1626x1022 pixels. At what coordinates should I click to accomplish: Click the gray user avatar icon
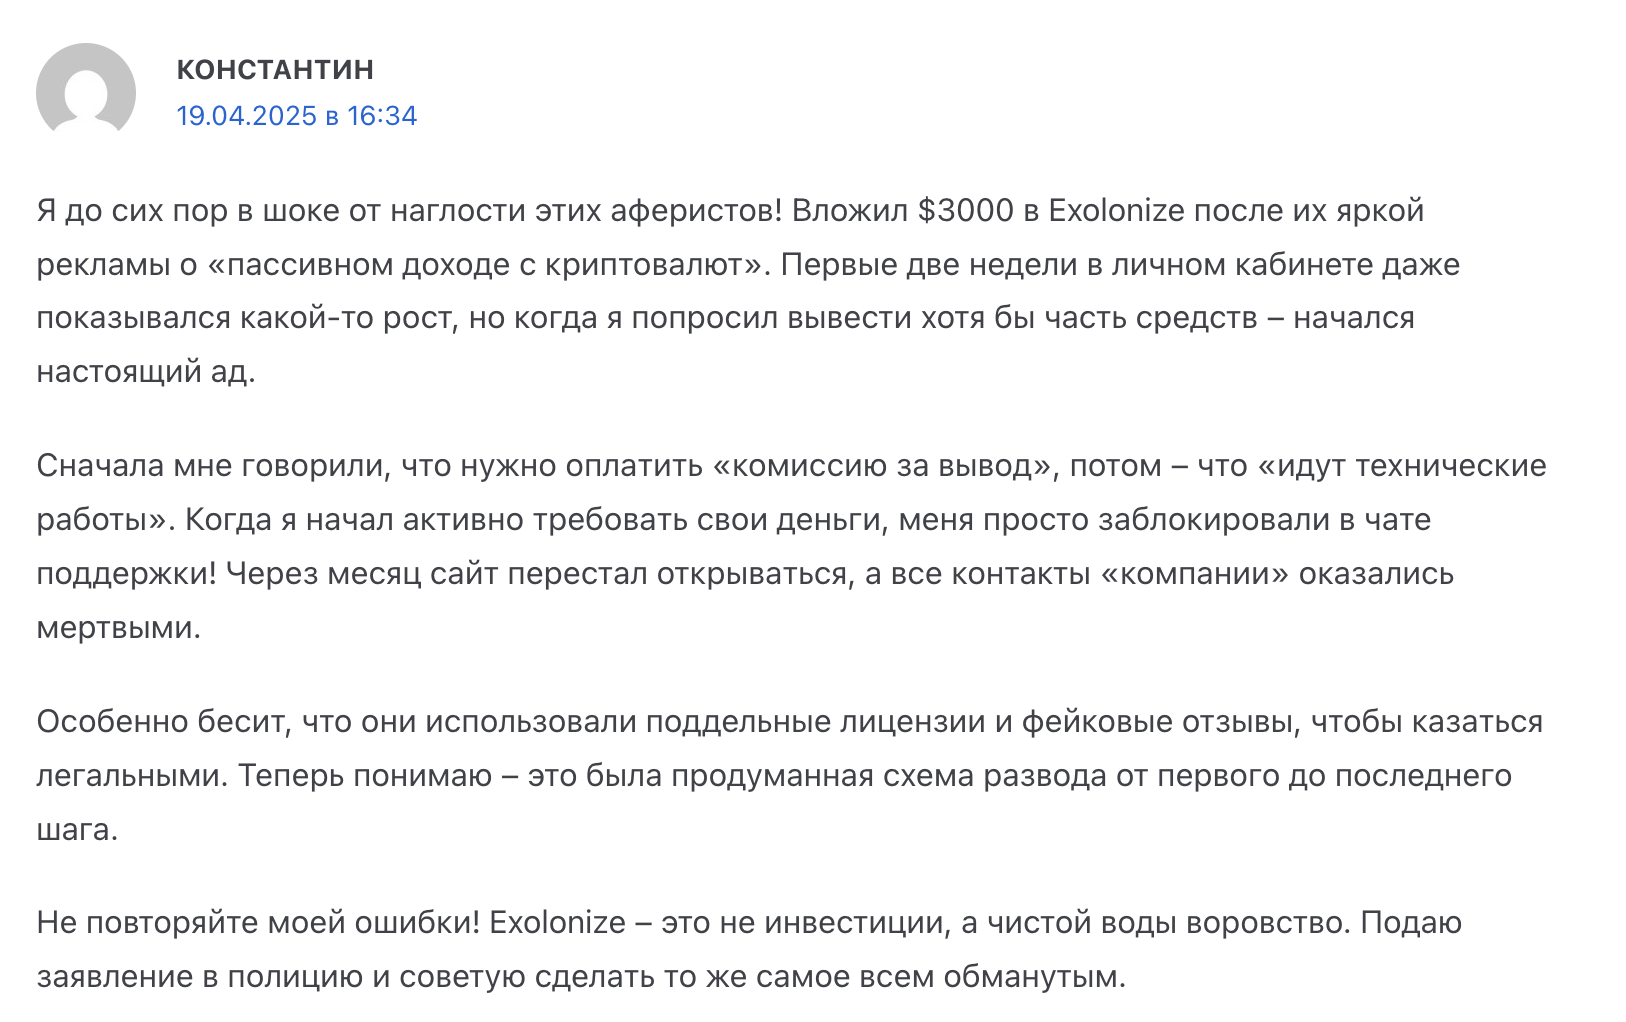pos(86,92)
